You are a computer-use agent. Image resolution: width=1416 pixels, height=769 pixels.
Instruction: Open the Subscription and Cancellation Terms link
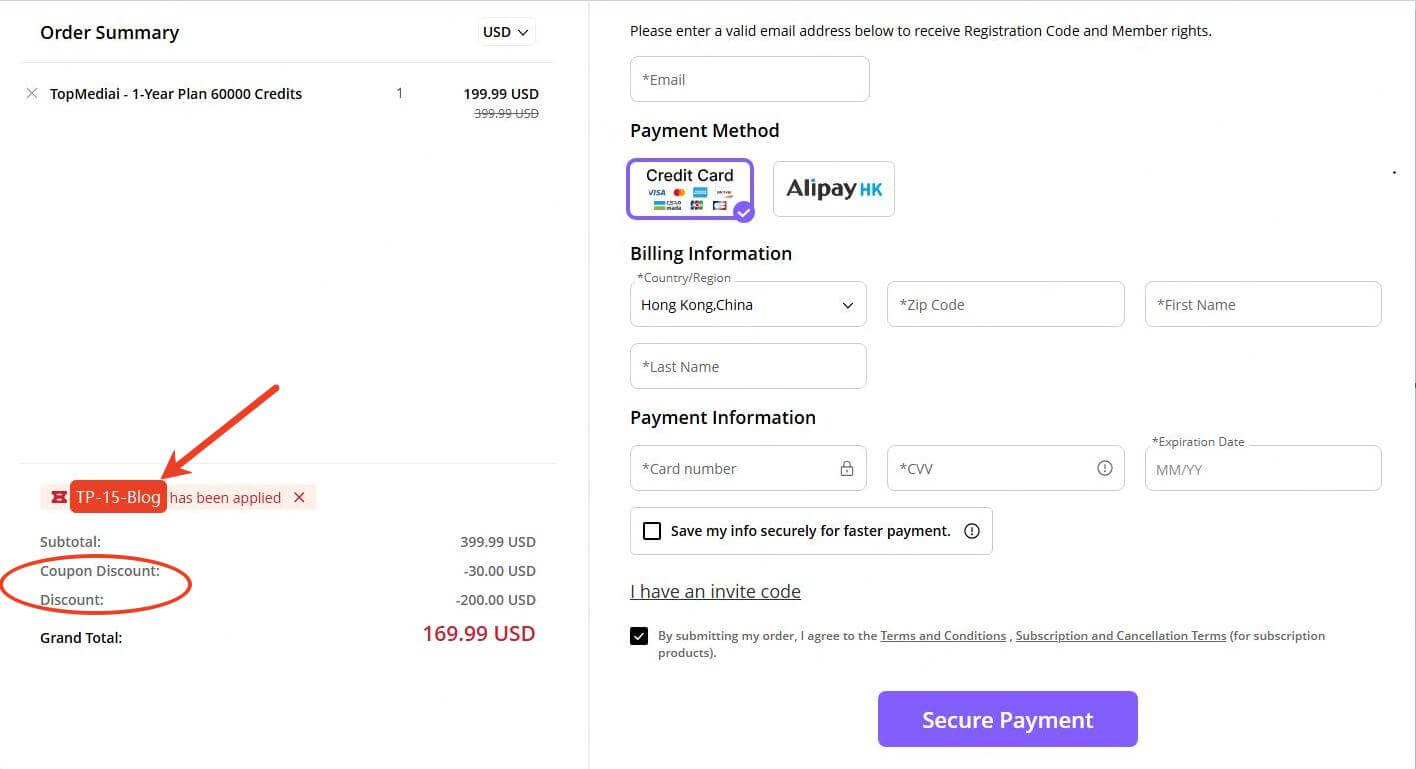[1120, 635]
